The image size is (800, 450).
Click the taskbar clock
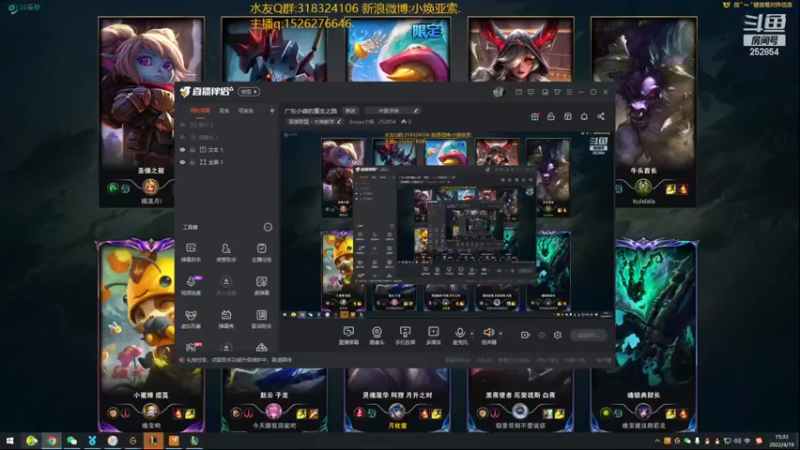(x=781, y=441)
